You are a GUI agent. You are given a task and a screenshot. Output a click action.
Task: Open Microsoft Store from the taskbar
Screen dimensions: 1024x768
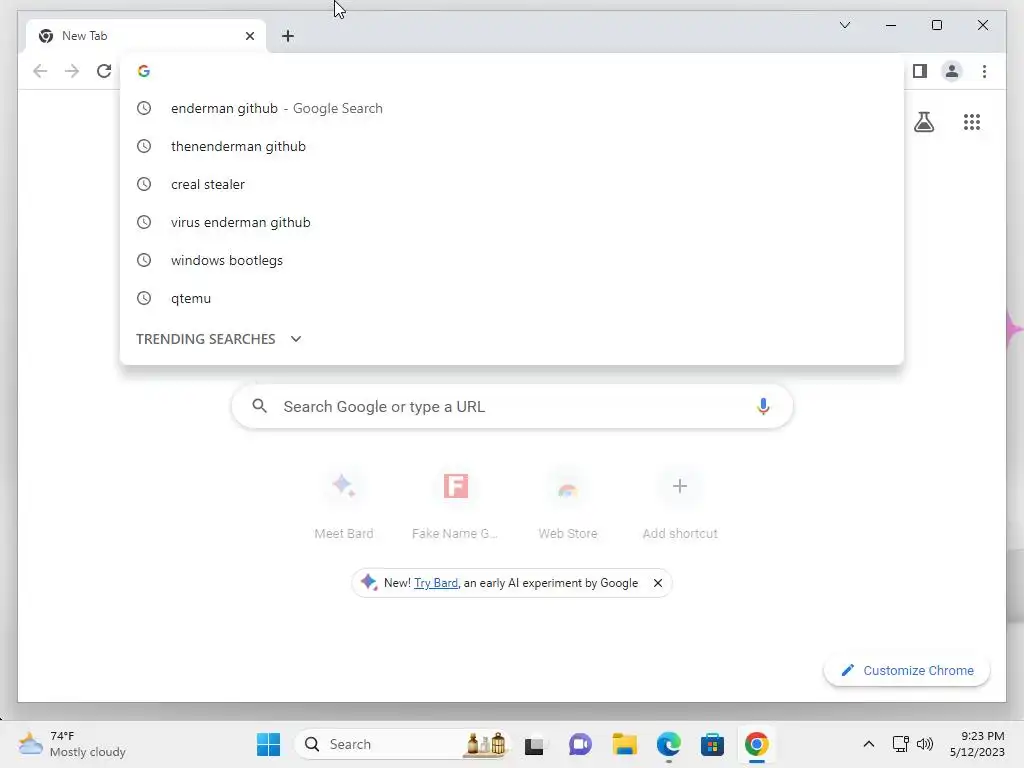(712, 744)
